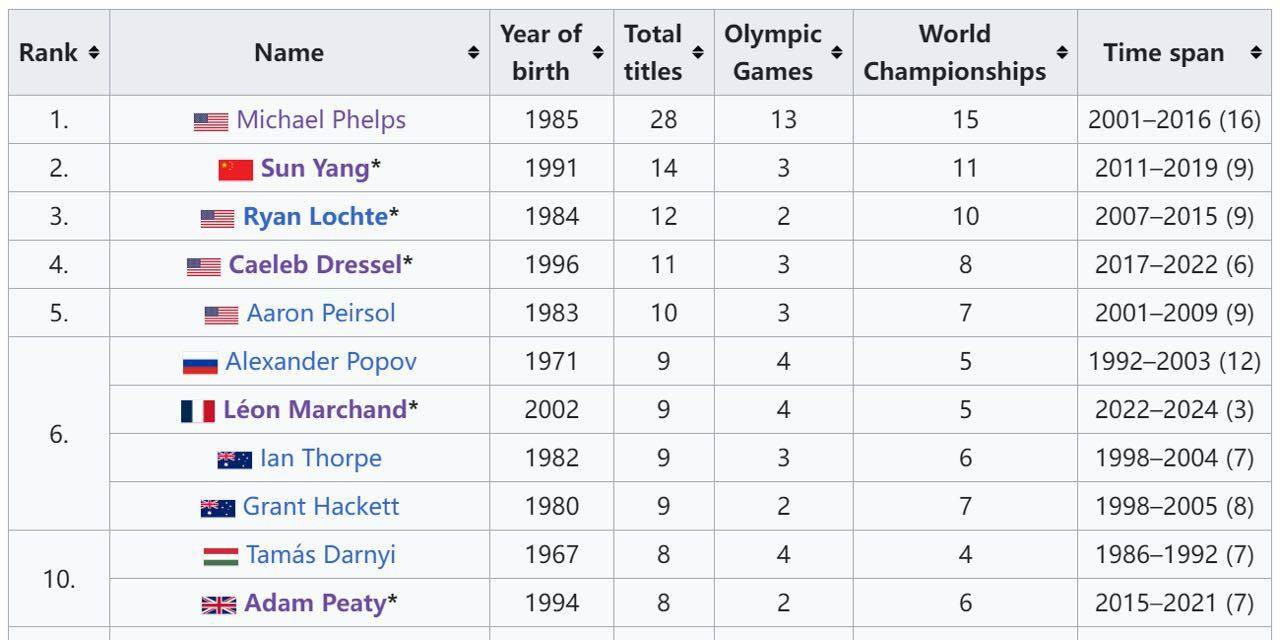Click the USA flag beside Michael Phelps
The width and height of the screenshot is (1280, 640).
pyautogui.click(x=210, y=121)
